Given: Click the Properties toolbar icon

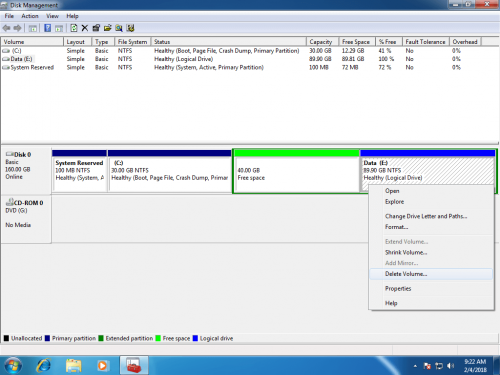Looking at the screenshot, I should (x=96, y=28).
